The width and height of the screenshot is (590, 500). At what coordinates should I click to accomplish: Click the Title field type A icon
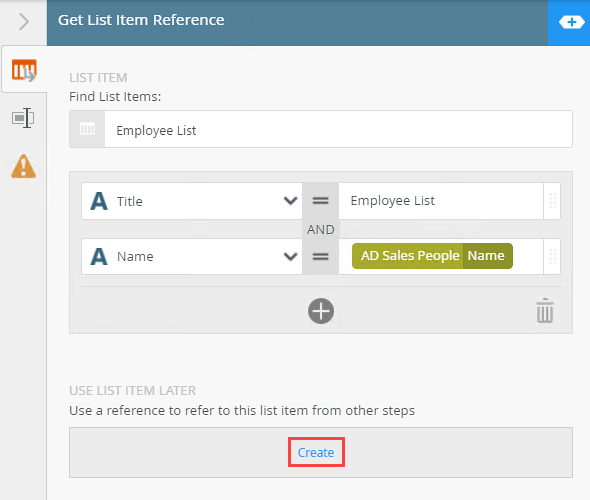tap(99, 201)
